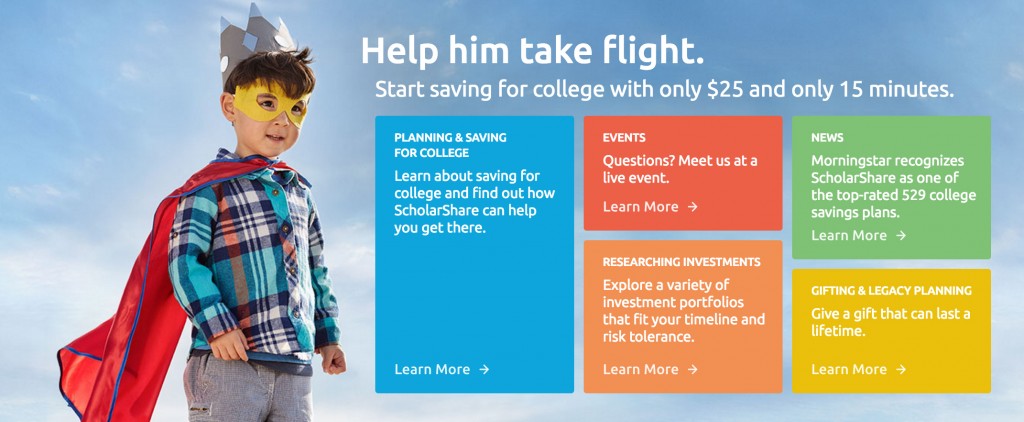Viewport: 1024px width, 422px height.
Task: Select Learn More for Researching Investments
Action: tap(640, 369)
